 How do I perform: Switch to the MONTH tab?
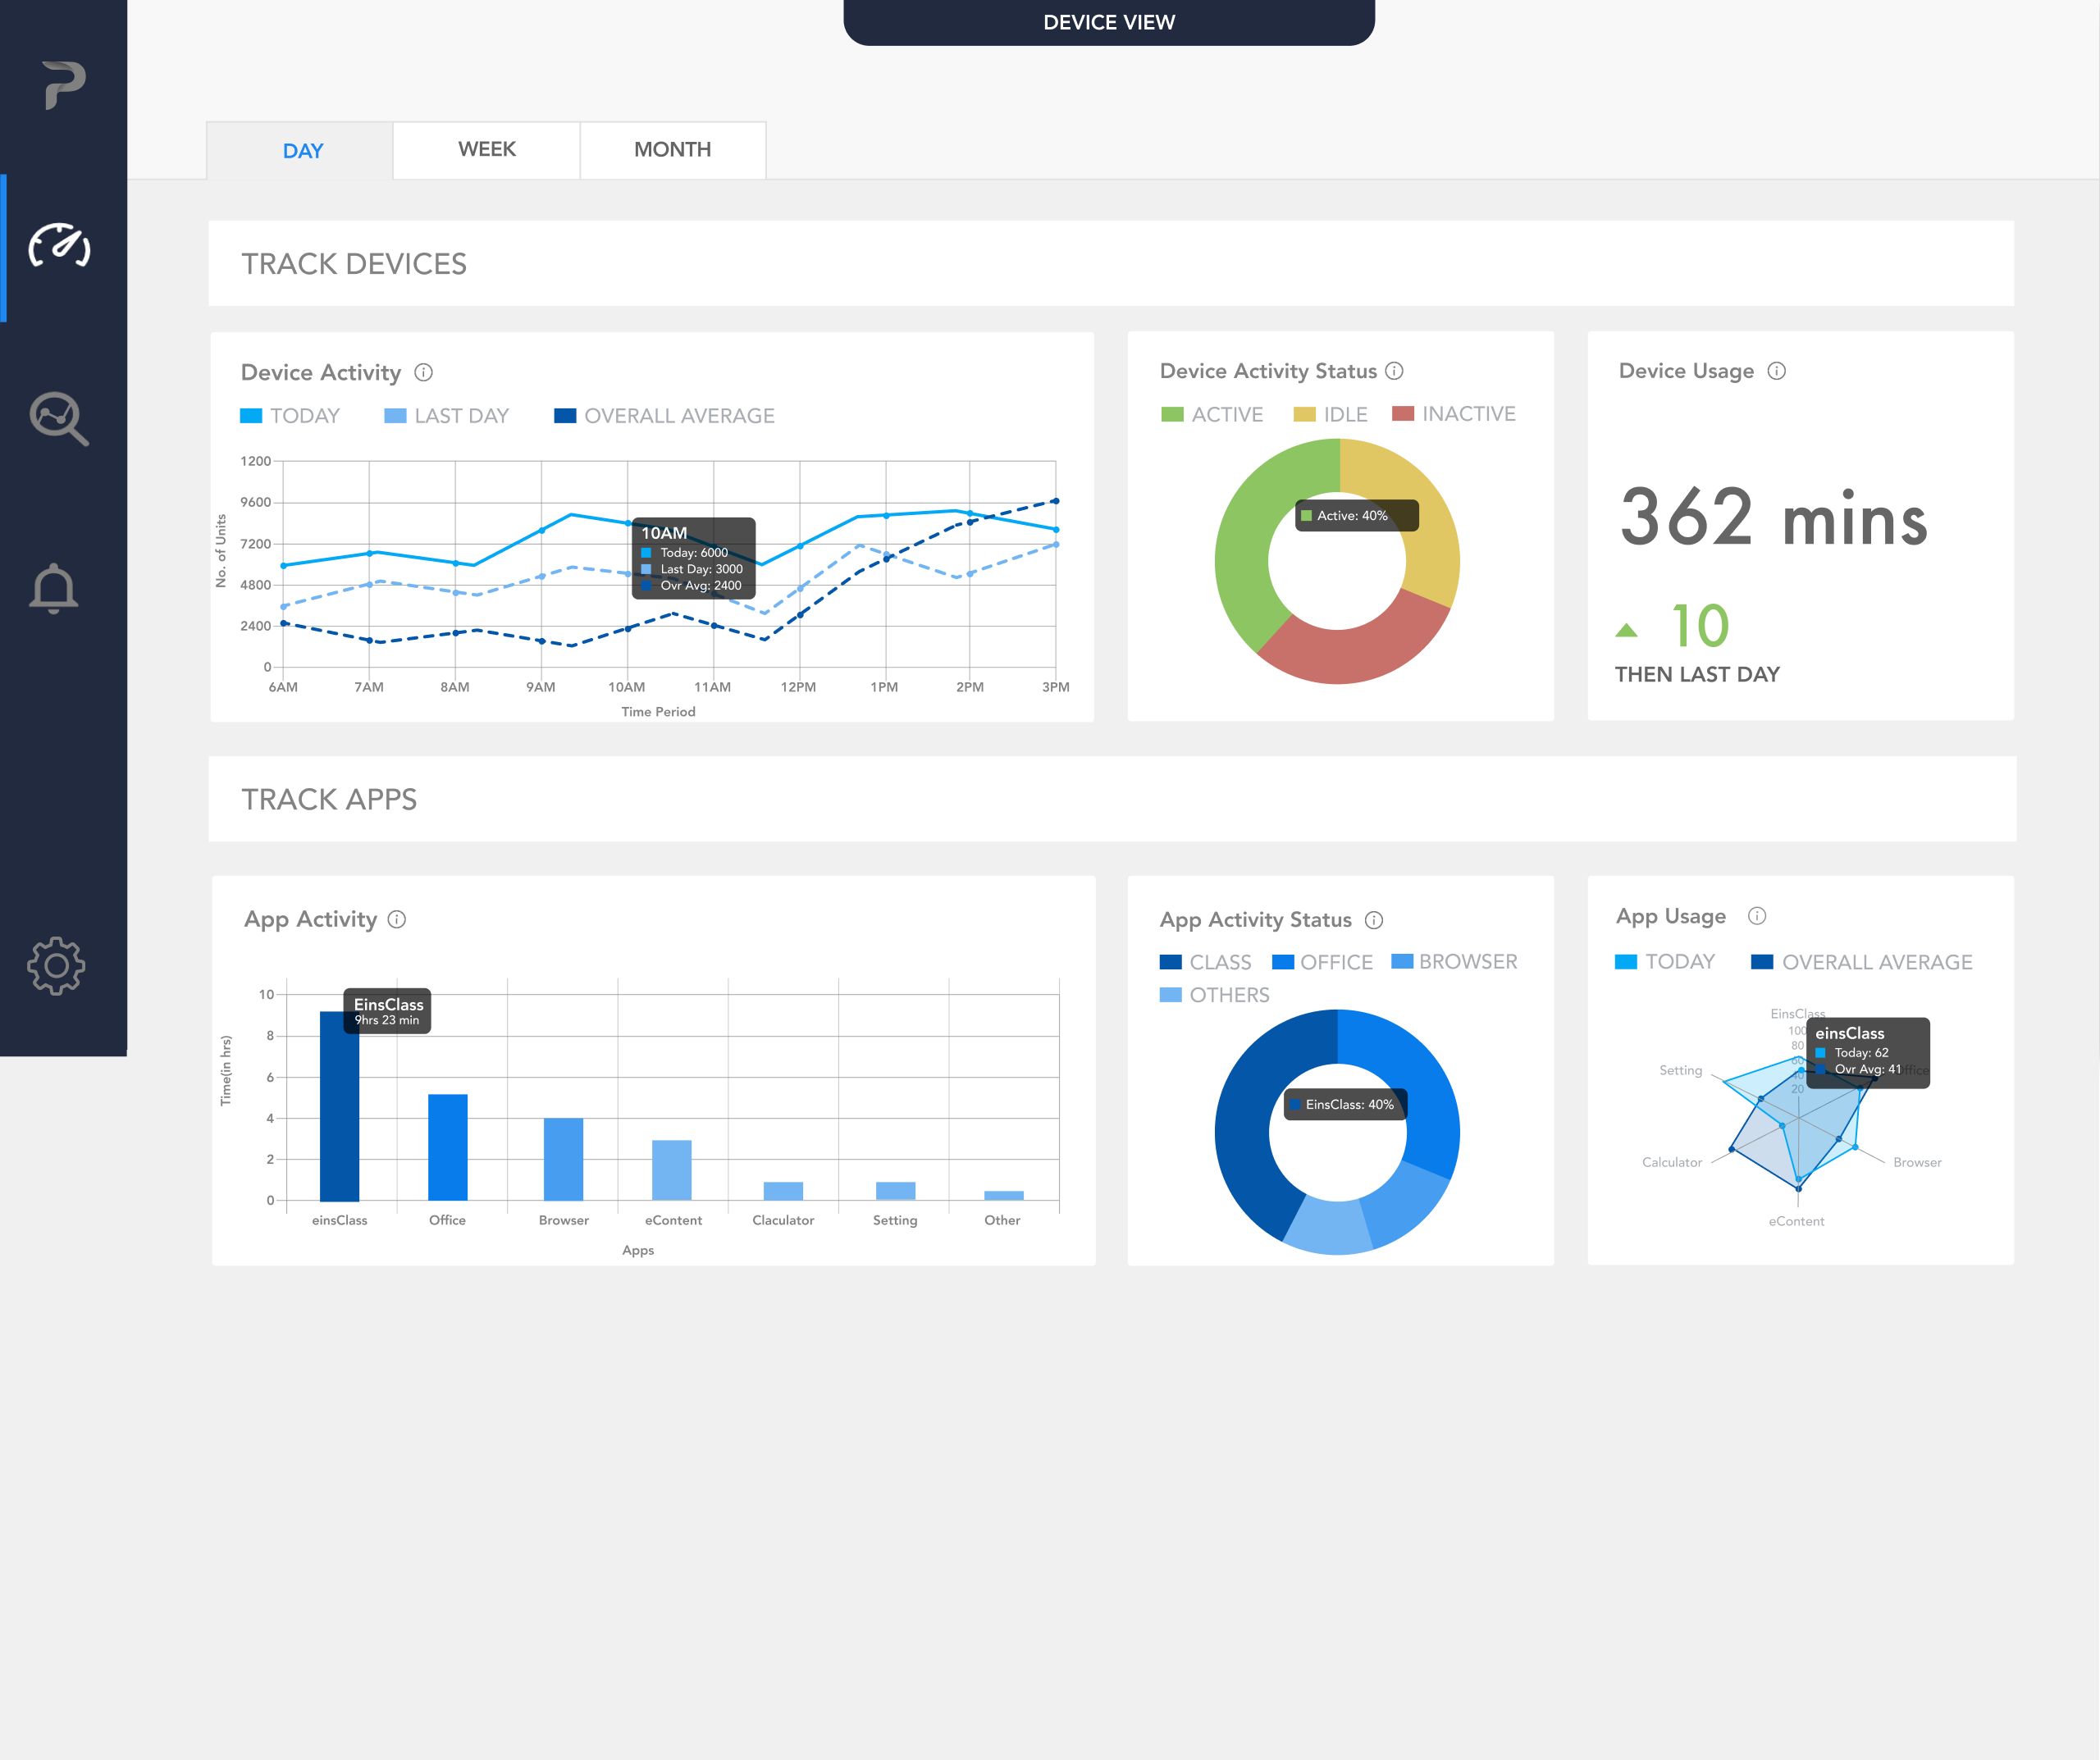coord(672,150)
